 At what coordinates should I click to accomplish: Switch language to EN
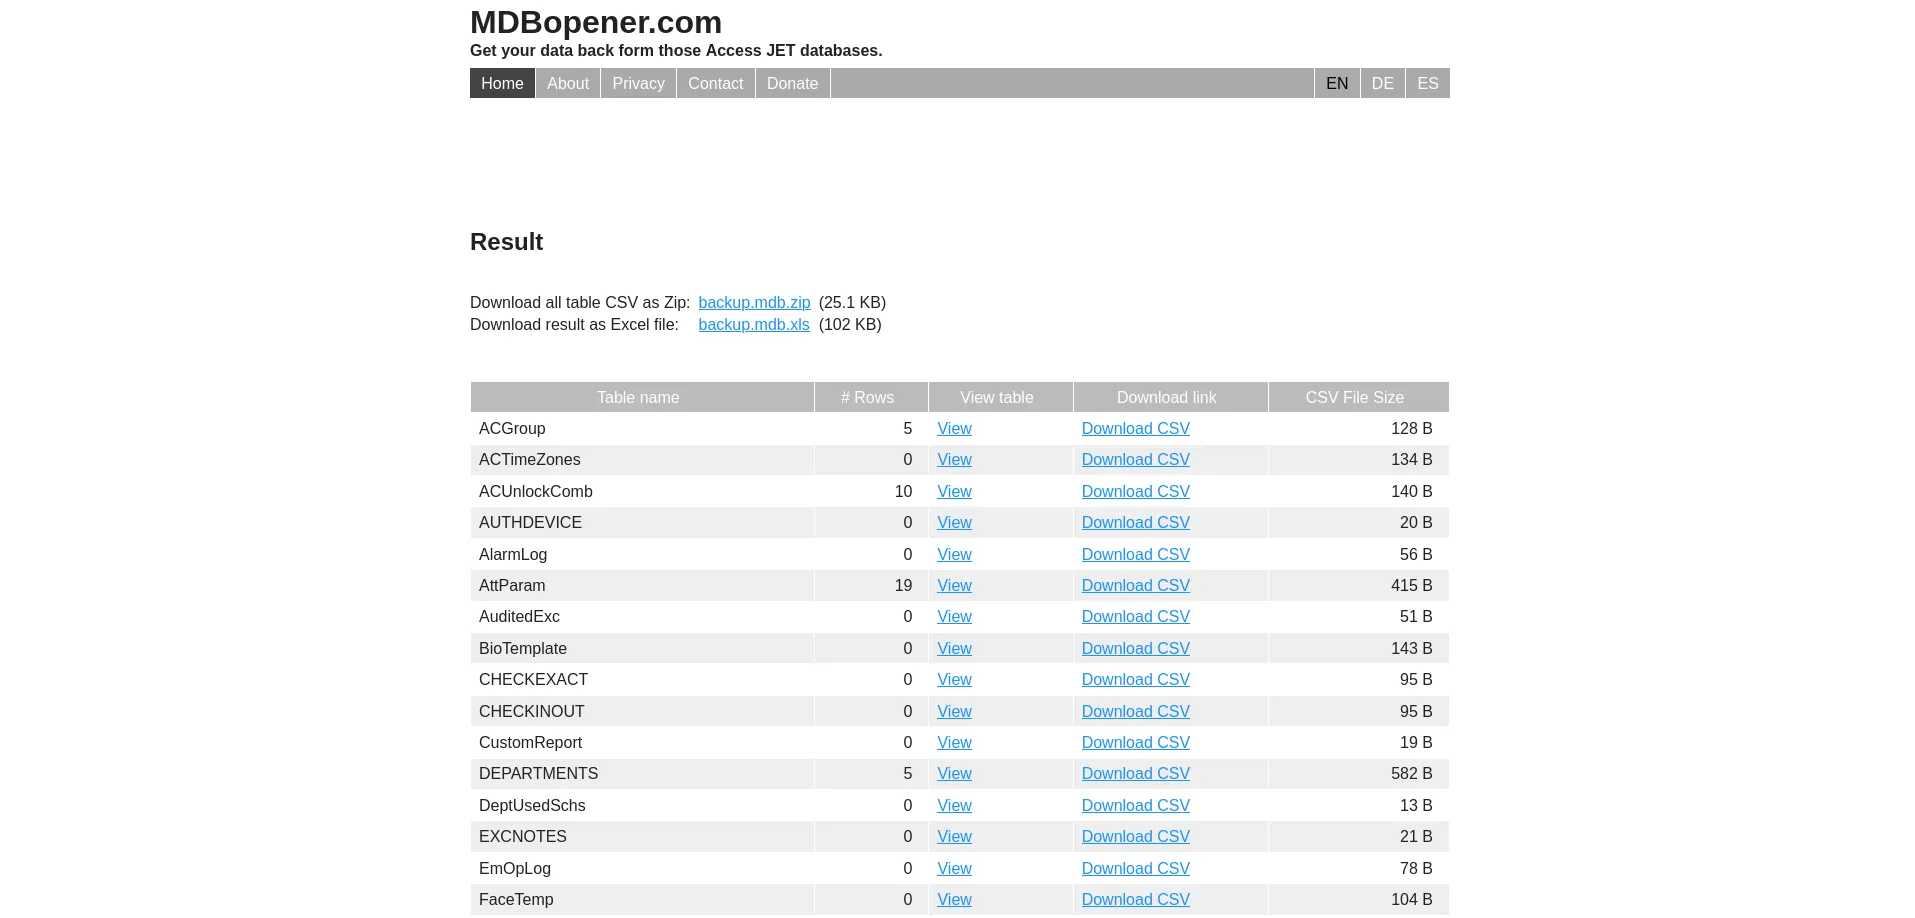click(1337, 83)
